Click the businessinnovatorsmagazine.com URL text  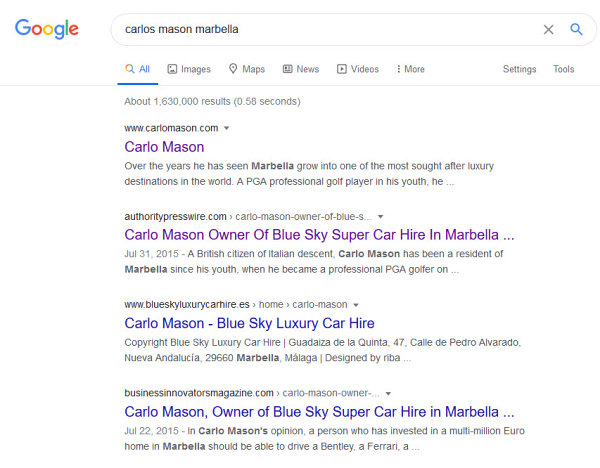coord(199,393)
